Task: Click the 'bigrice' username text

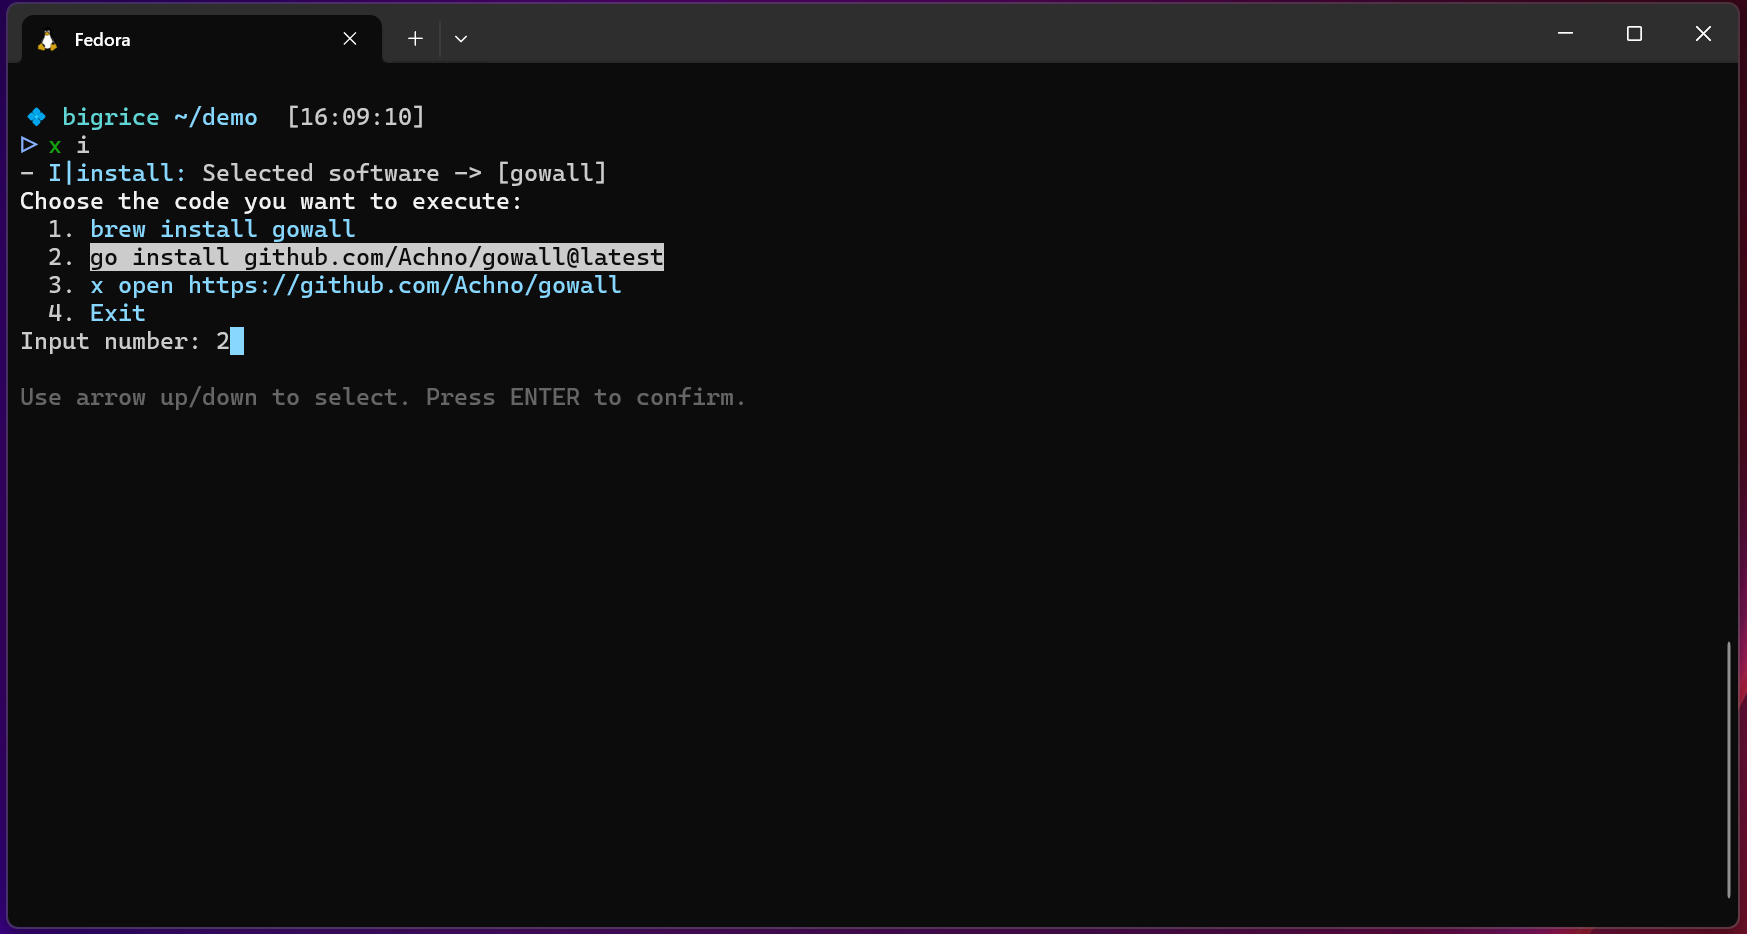Action: 111,117
